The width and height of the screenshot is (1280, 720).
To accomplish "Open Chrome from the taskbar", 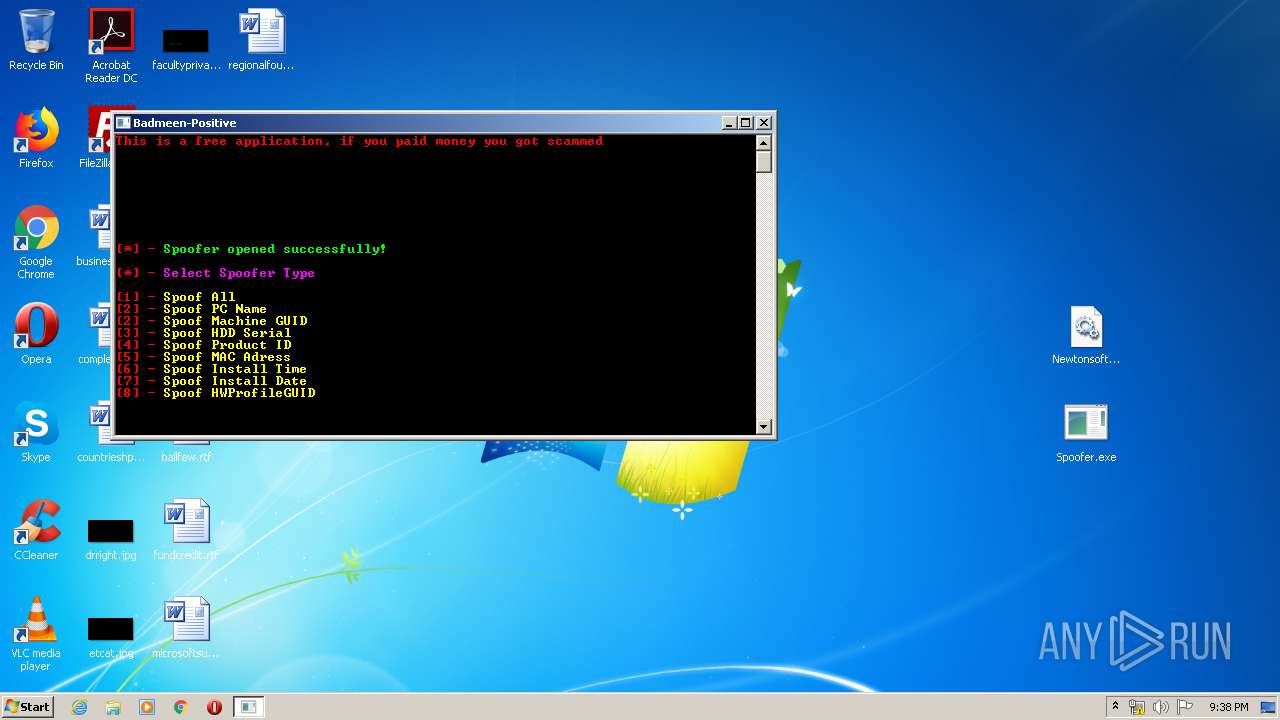I will click(x=181, y=707).
